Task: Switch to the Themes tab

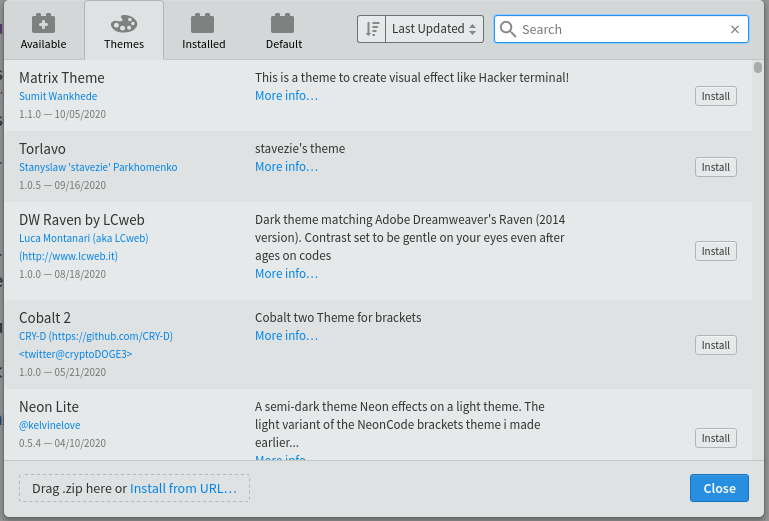Action: (124, 31)
